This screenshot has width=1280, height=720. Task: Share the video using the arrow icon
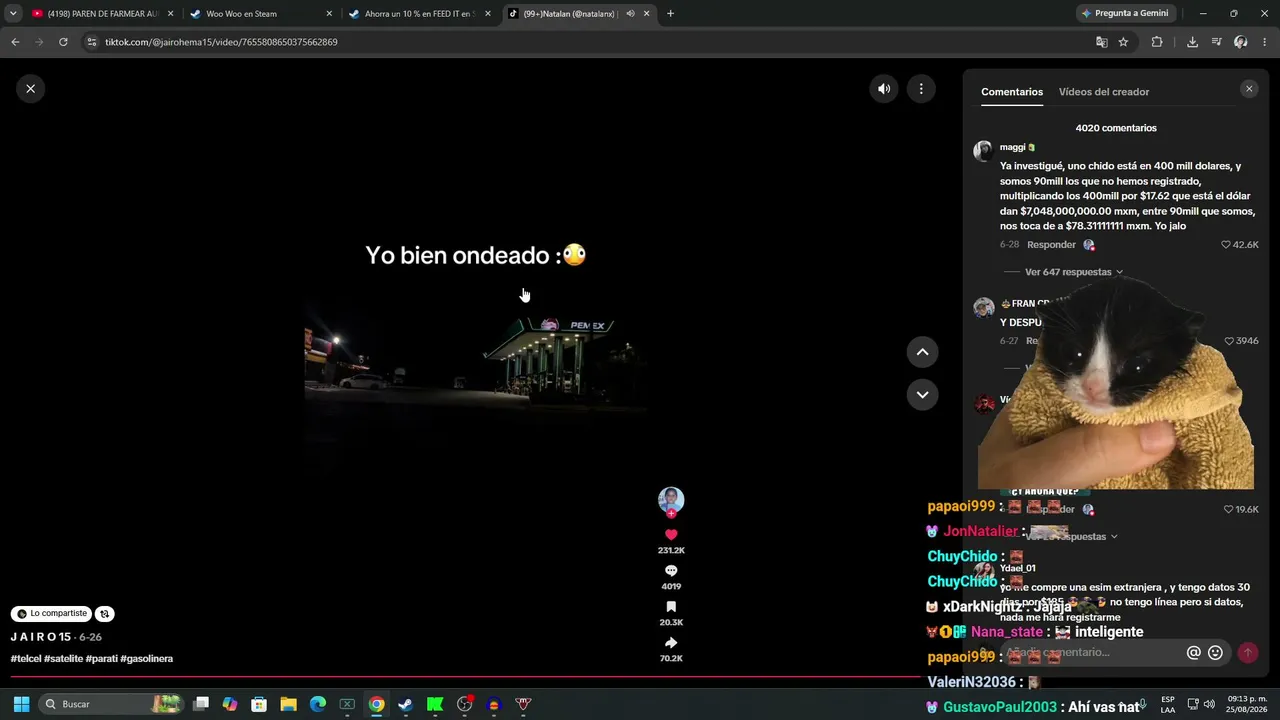click(671, 643)
